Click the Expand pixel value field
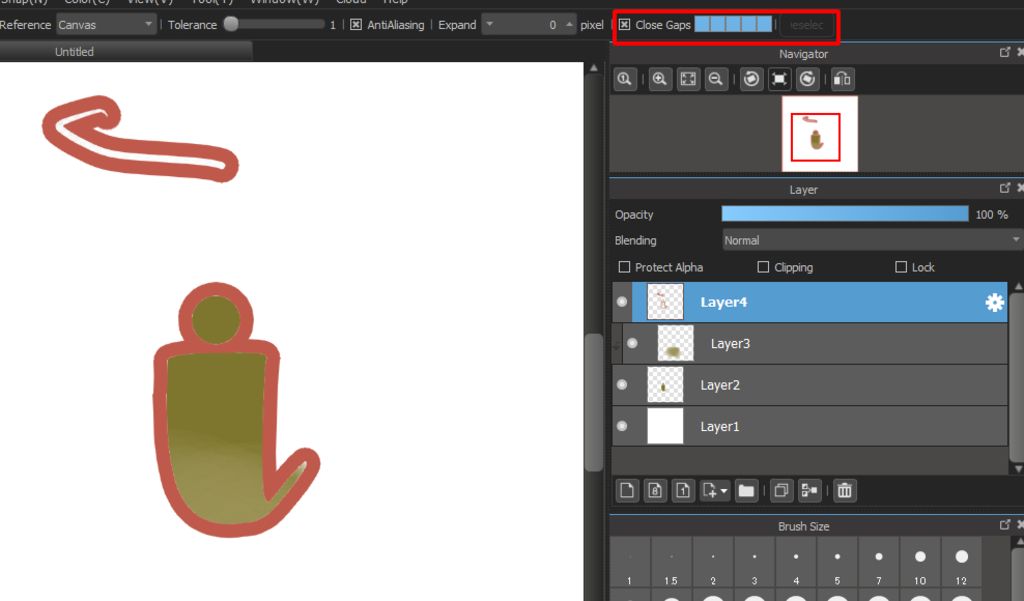 point(529,25)
